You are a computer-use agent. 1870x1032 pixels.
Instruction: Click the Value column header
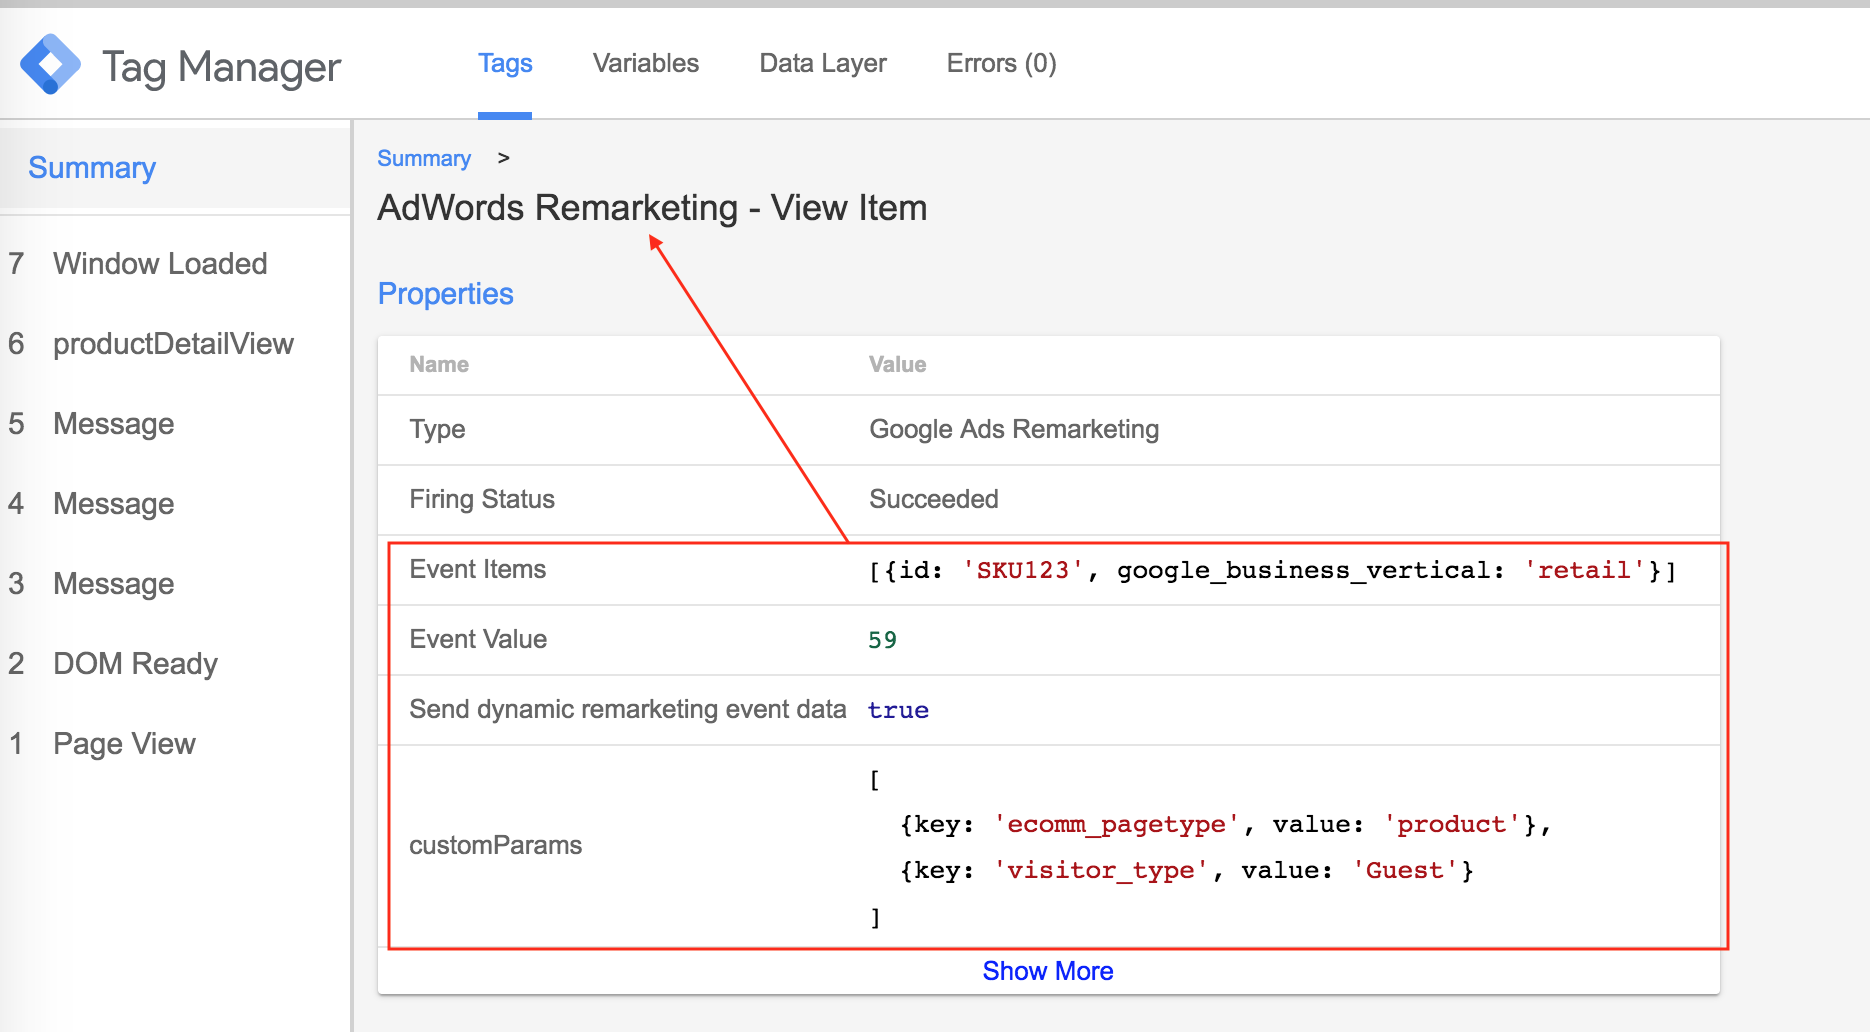click(897, 365)
